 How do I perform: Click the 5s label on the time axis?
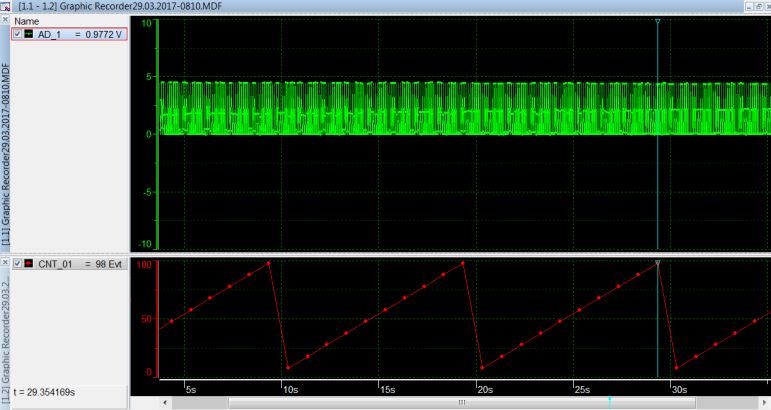coord(191,389)
